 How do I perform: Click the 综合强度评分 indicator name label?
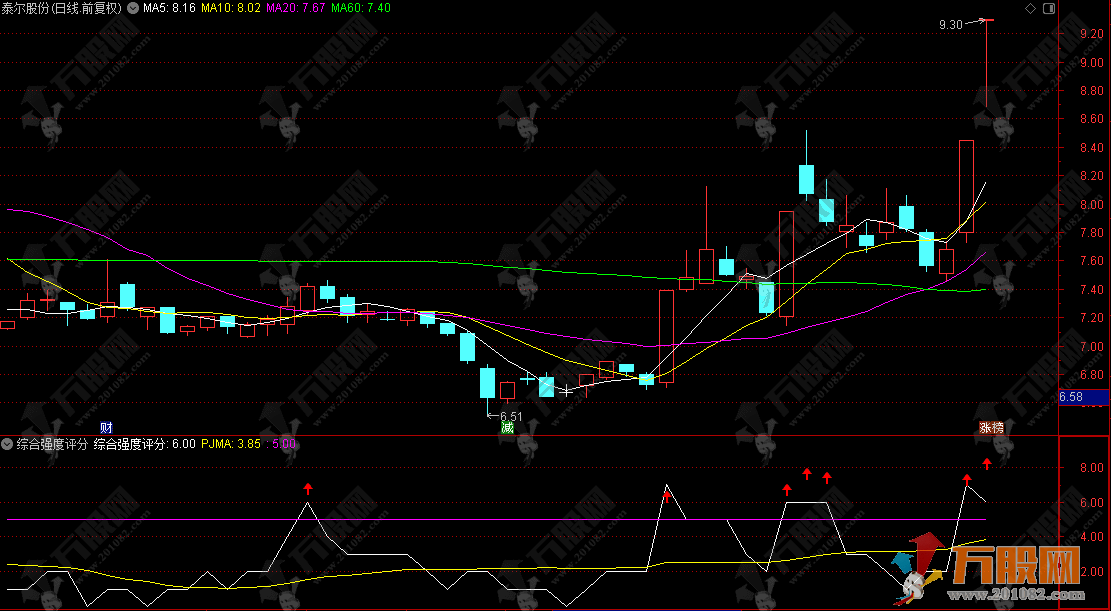52,444
